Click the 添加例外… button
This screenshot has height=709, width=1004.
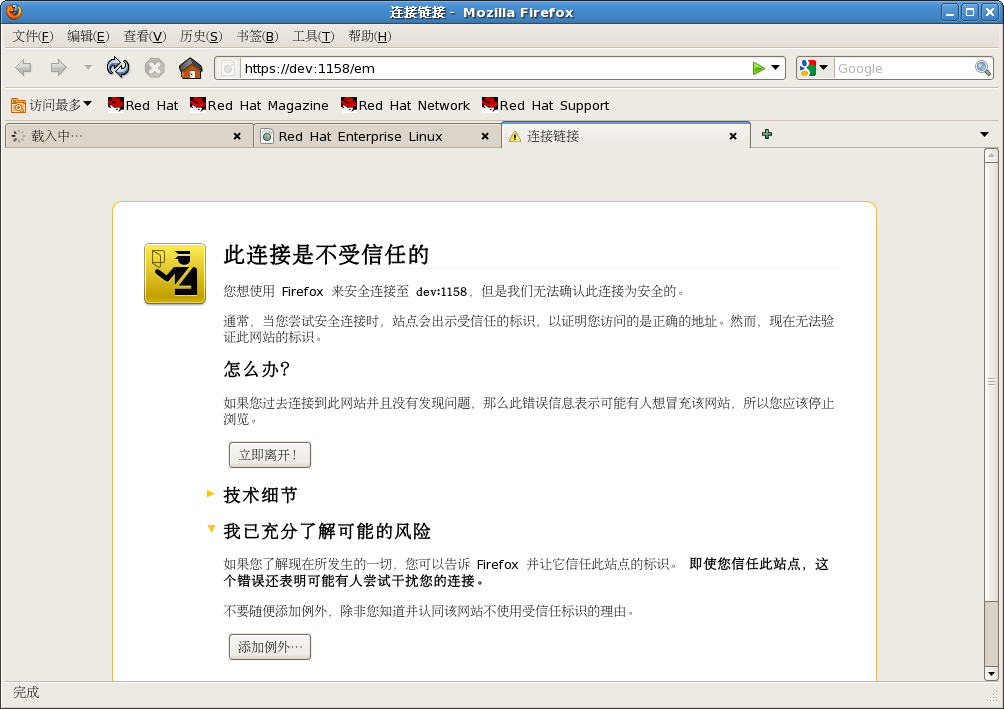coord(268,646)
